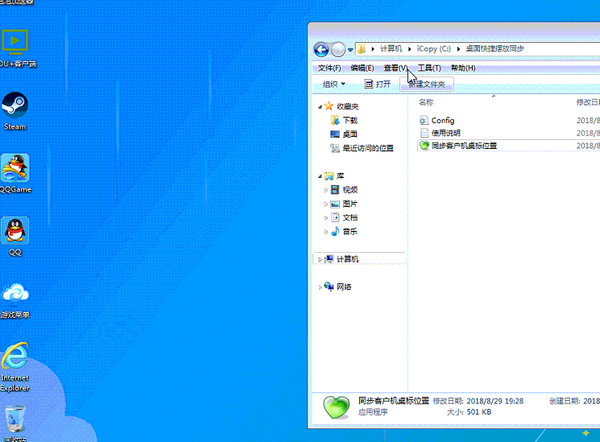Viewport: 600px width, 442px height.
Task: Select the Config file icon
Action: [424, 120]
